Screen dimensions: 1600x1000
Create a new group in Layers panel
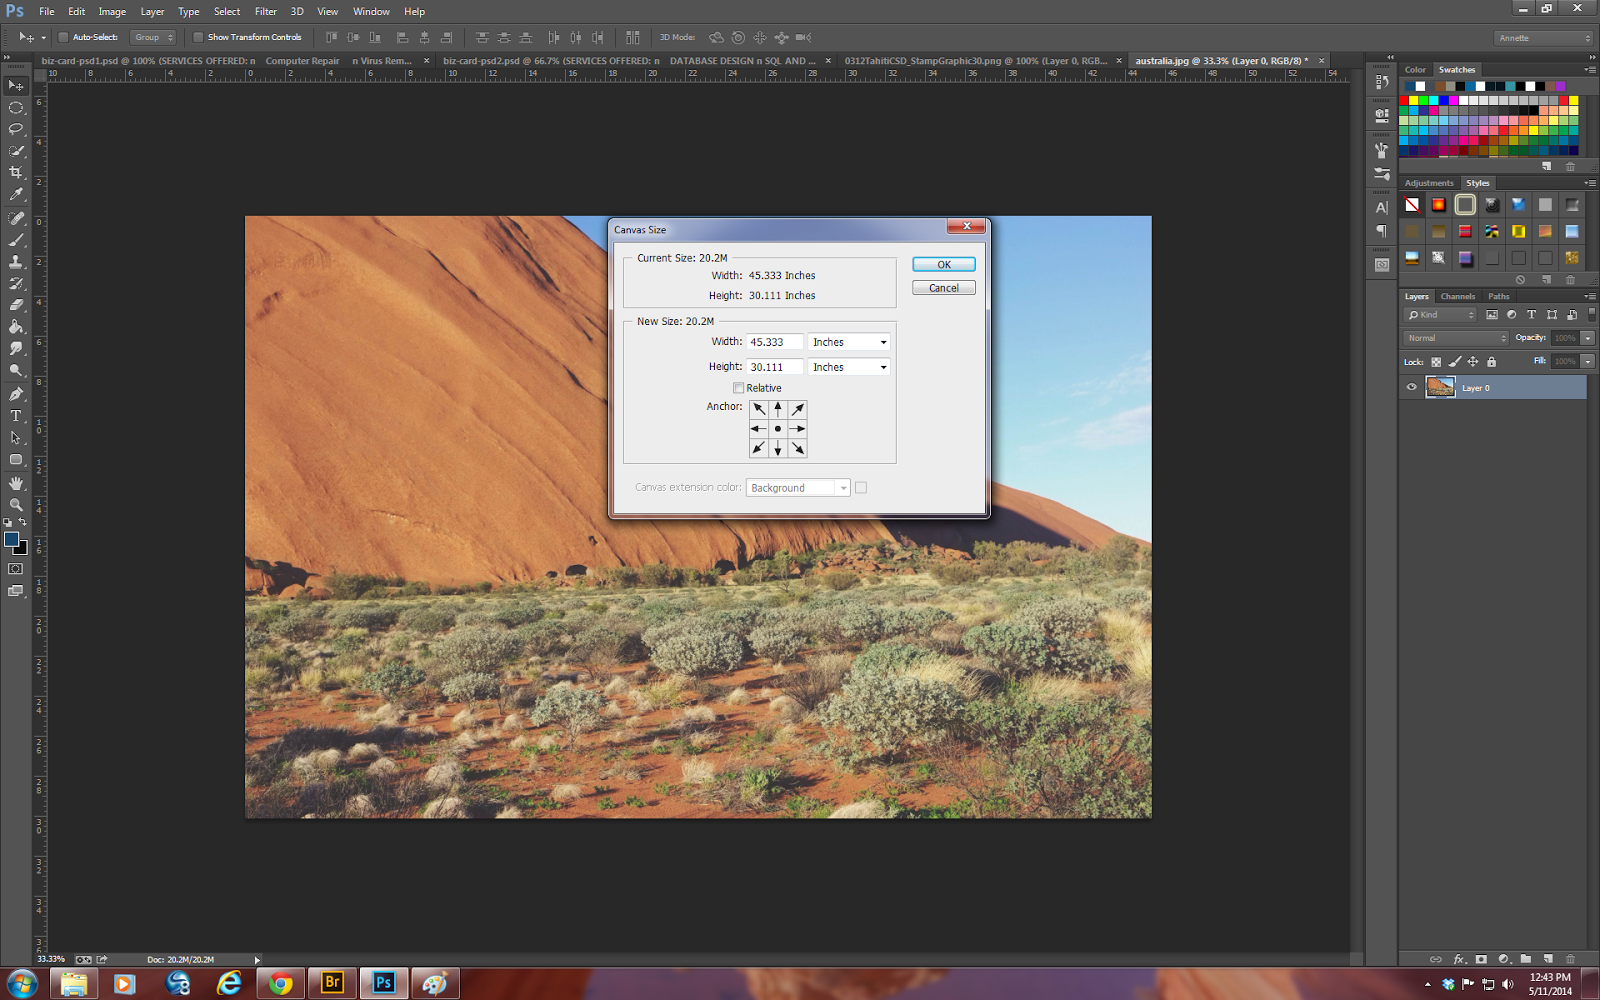point(1526,959)
